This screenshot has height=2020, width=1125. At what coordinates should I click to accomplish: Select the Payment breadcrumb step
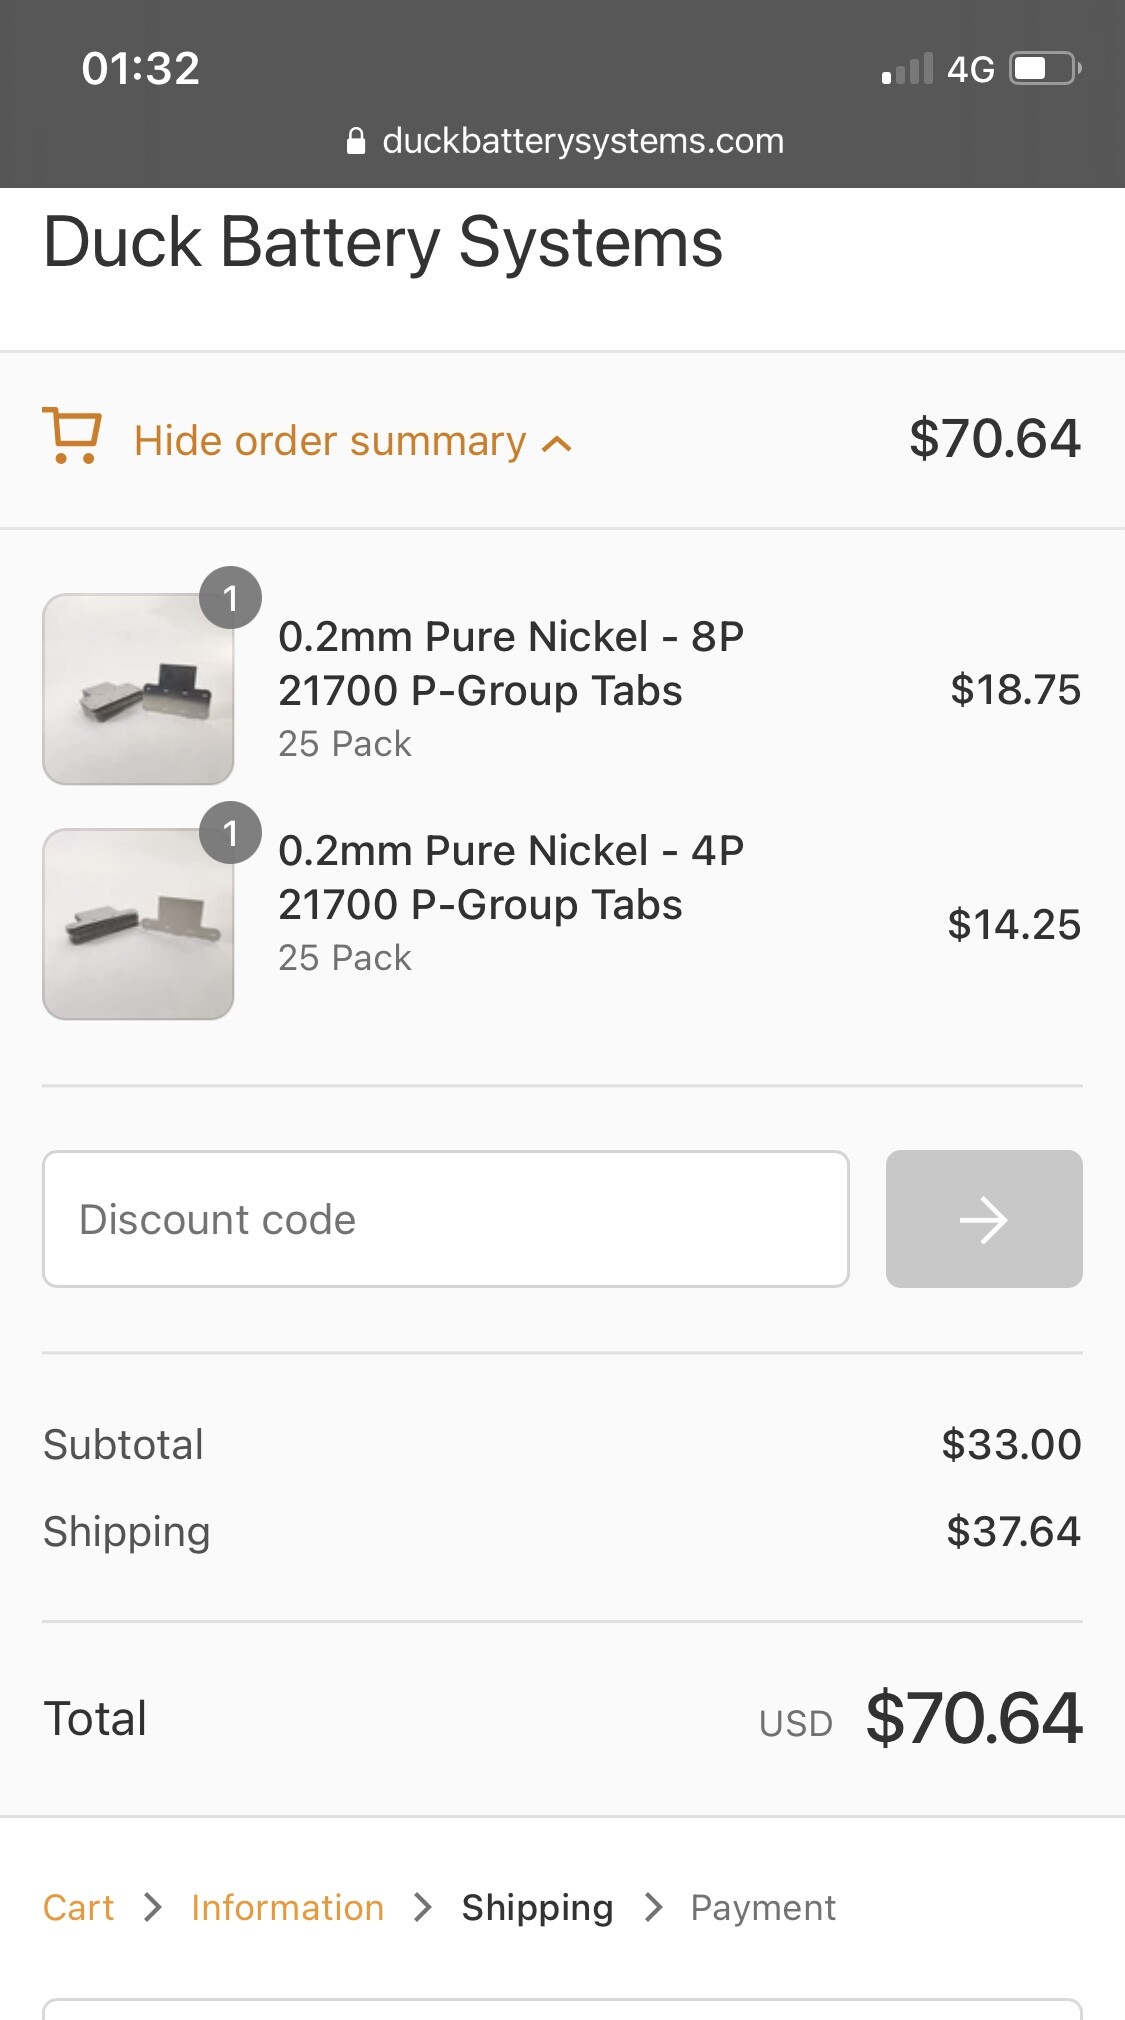(762, 1908)
